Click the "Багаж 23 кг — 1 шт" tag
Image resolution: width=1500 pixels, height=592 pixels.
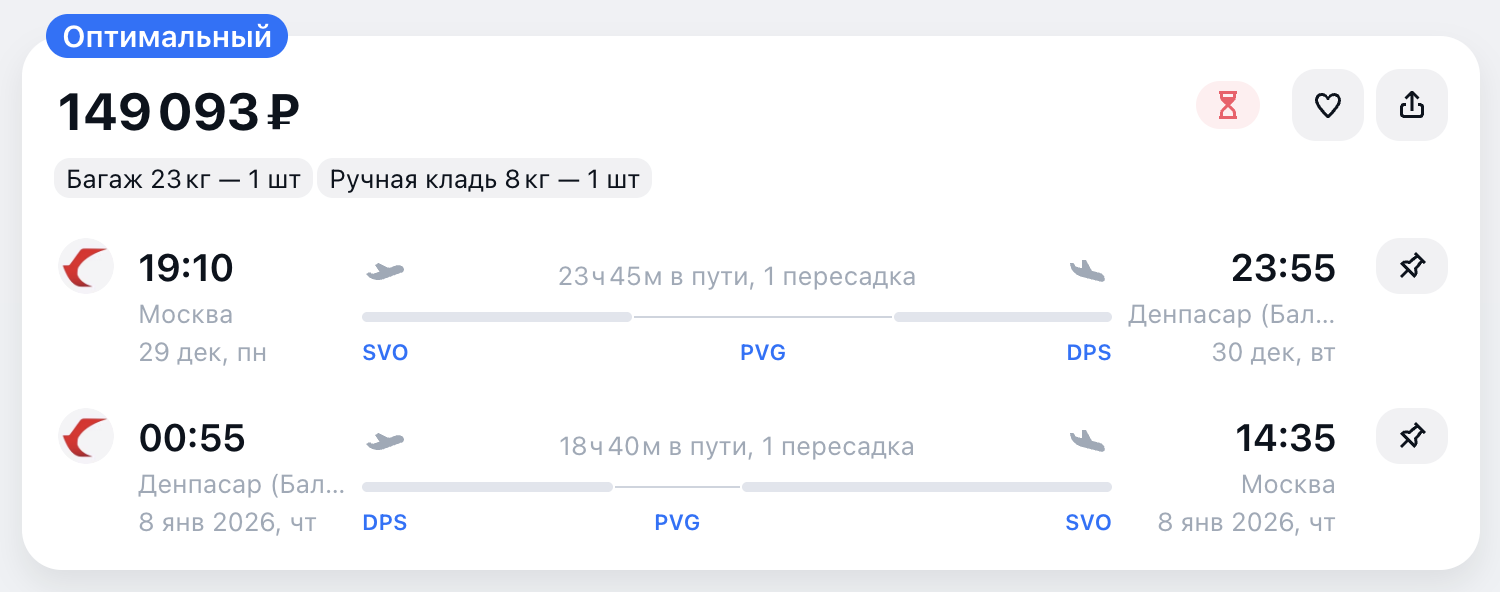point(184,180)
